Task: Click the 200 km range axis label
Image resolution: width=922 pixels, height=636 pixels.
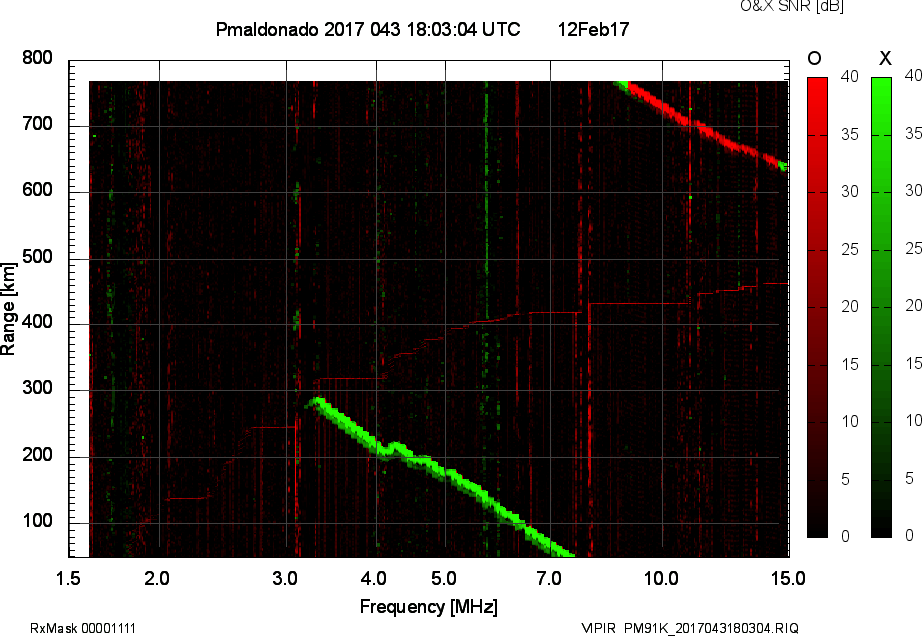Action: click(x=37, y=455)
